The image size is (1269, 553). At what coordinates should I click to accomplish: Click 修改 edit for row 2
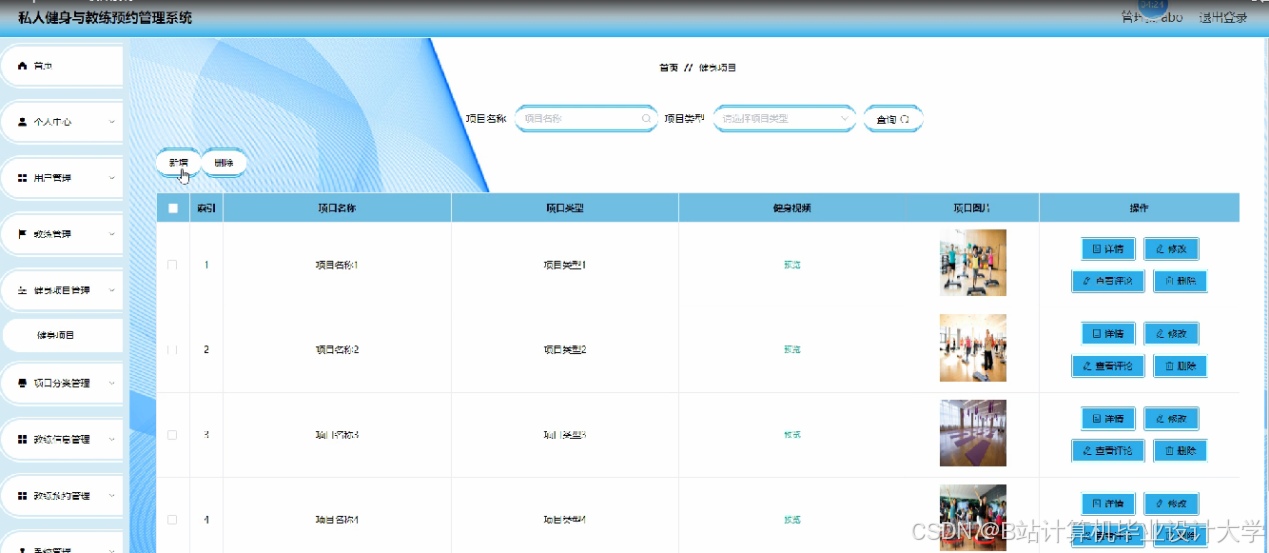pos(1171,333)
